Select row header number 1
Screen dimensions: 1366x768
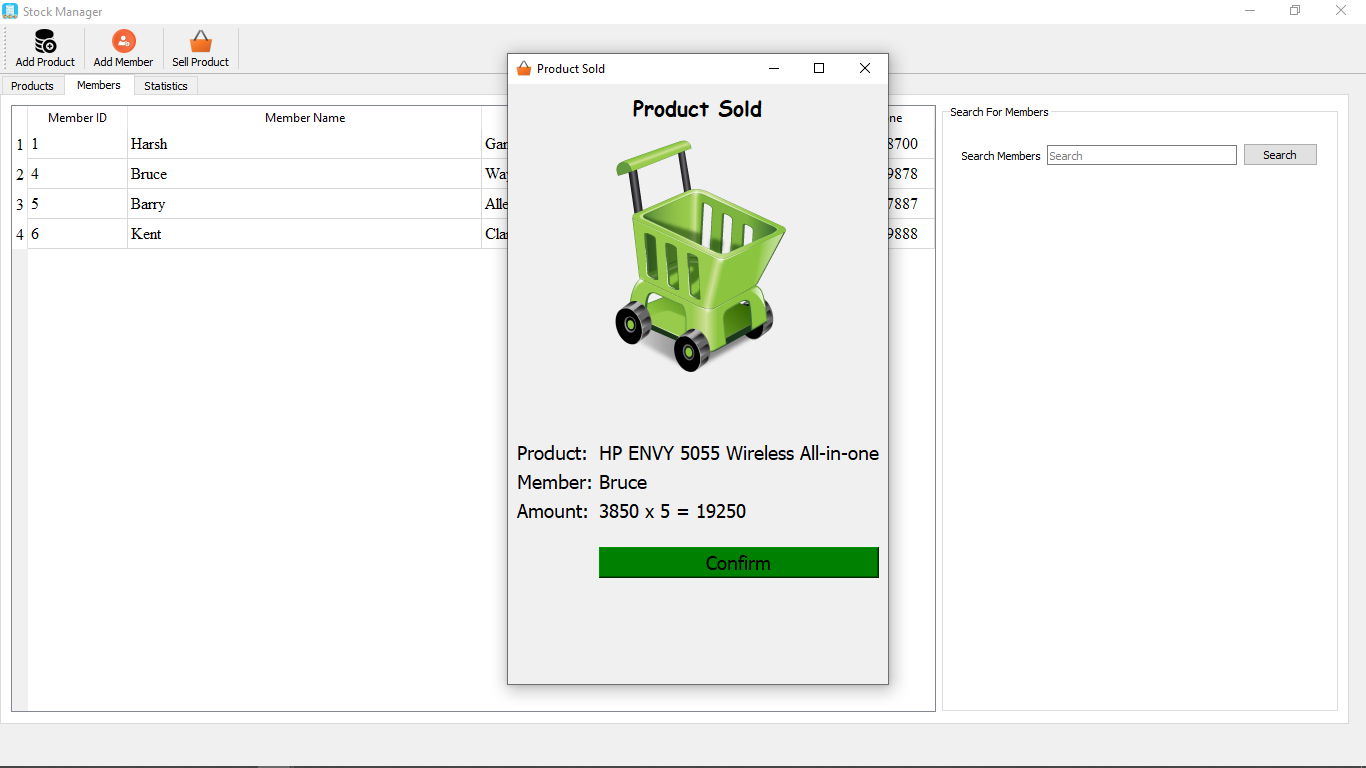pos(20,144)
